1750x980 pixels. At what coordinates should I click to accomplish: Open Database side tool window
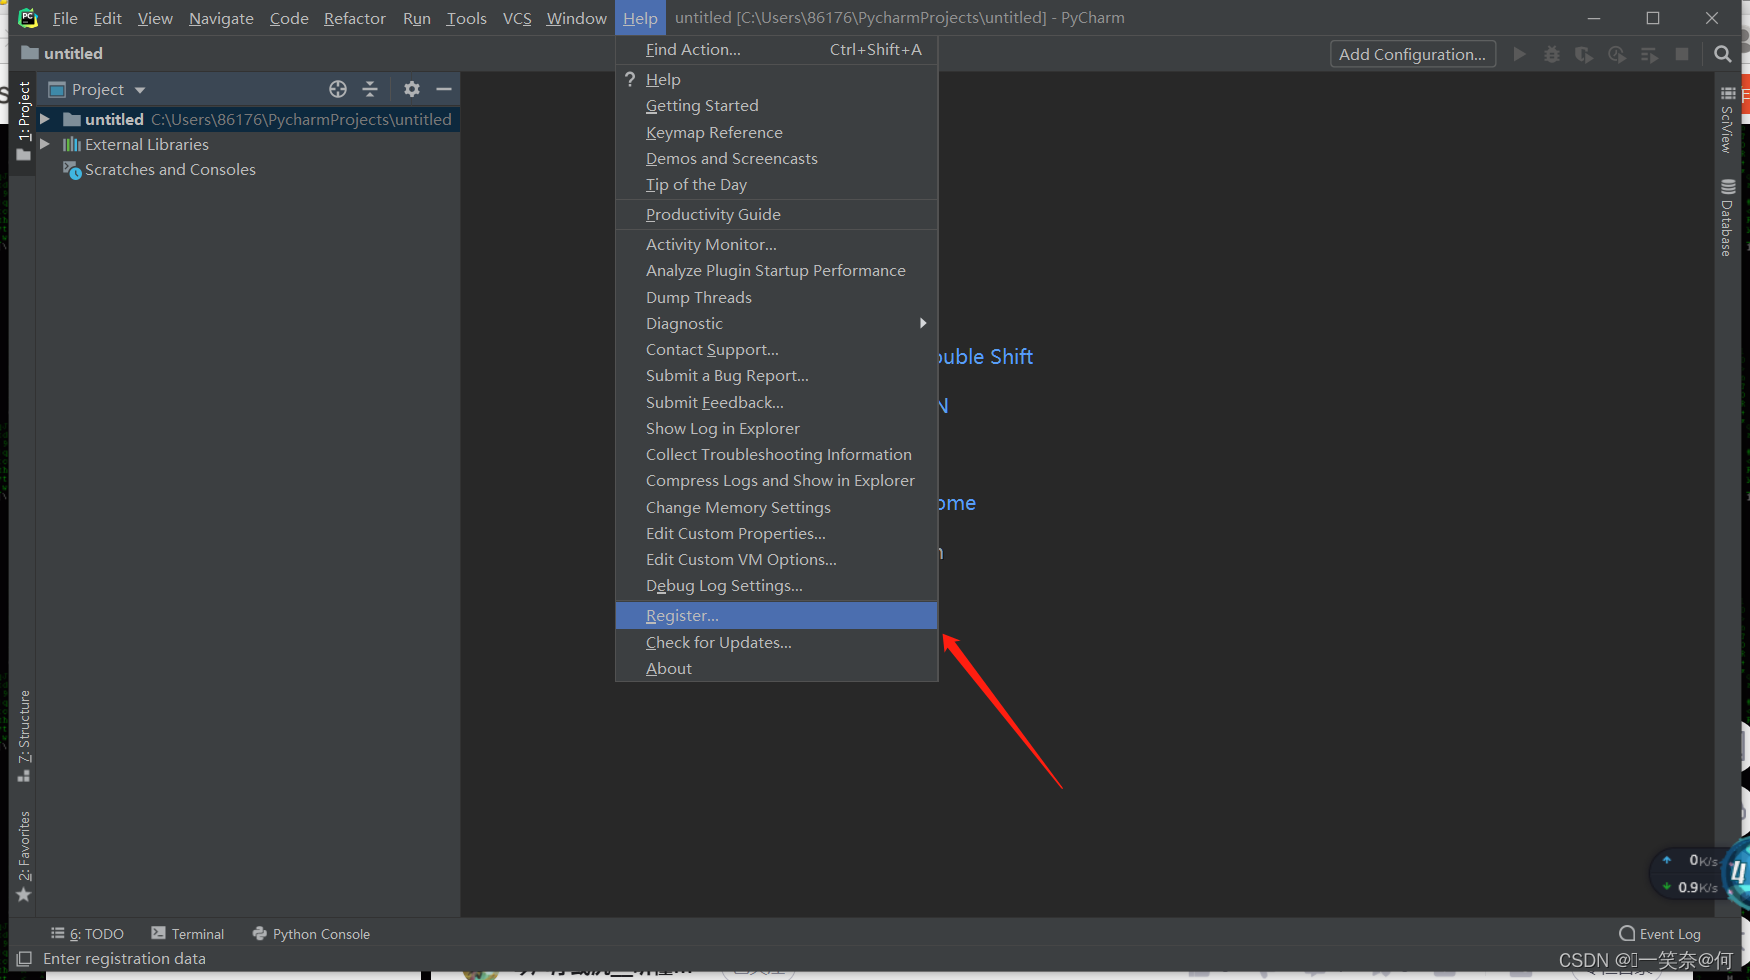coord(1727,218)
